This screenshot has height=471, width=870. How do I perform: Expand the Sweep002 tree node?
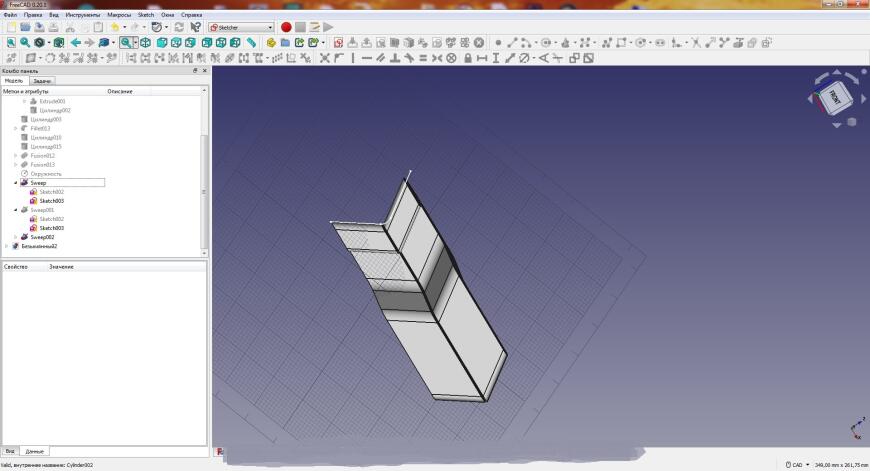16,237
